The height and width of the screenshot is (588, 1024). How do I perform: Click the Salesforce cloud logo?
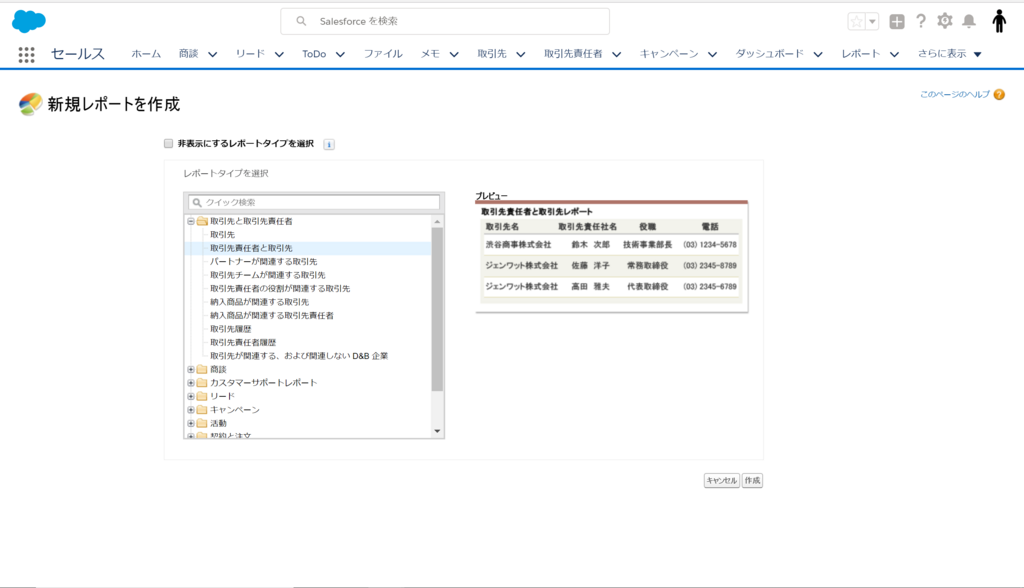coord(29,21)
